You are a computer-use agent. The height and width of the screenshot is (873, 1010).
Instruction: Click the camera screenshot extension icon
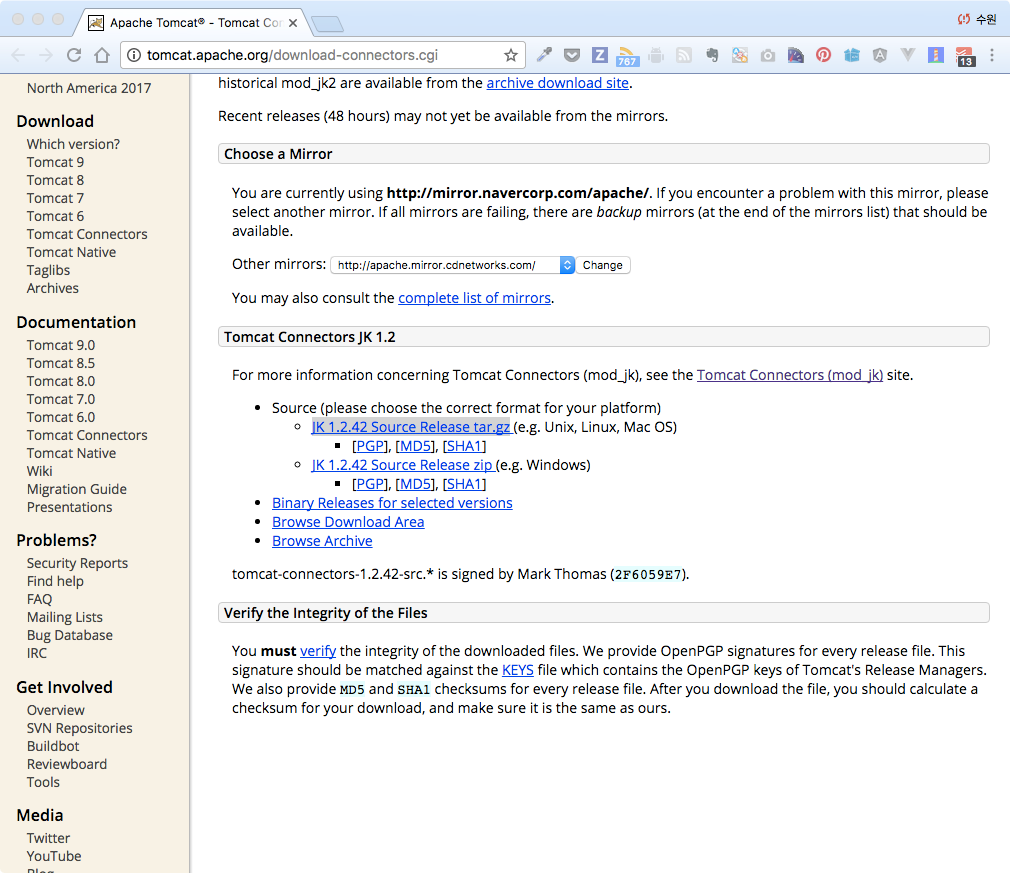(768, 55)
